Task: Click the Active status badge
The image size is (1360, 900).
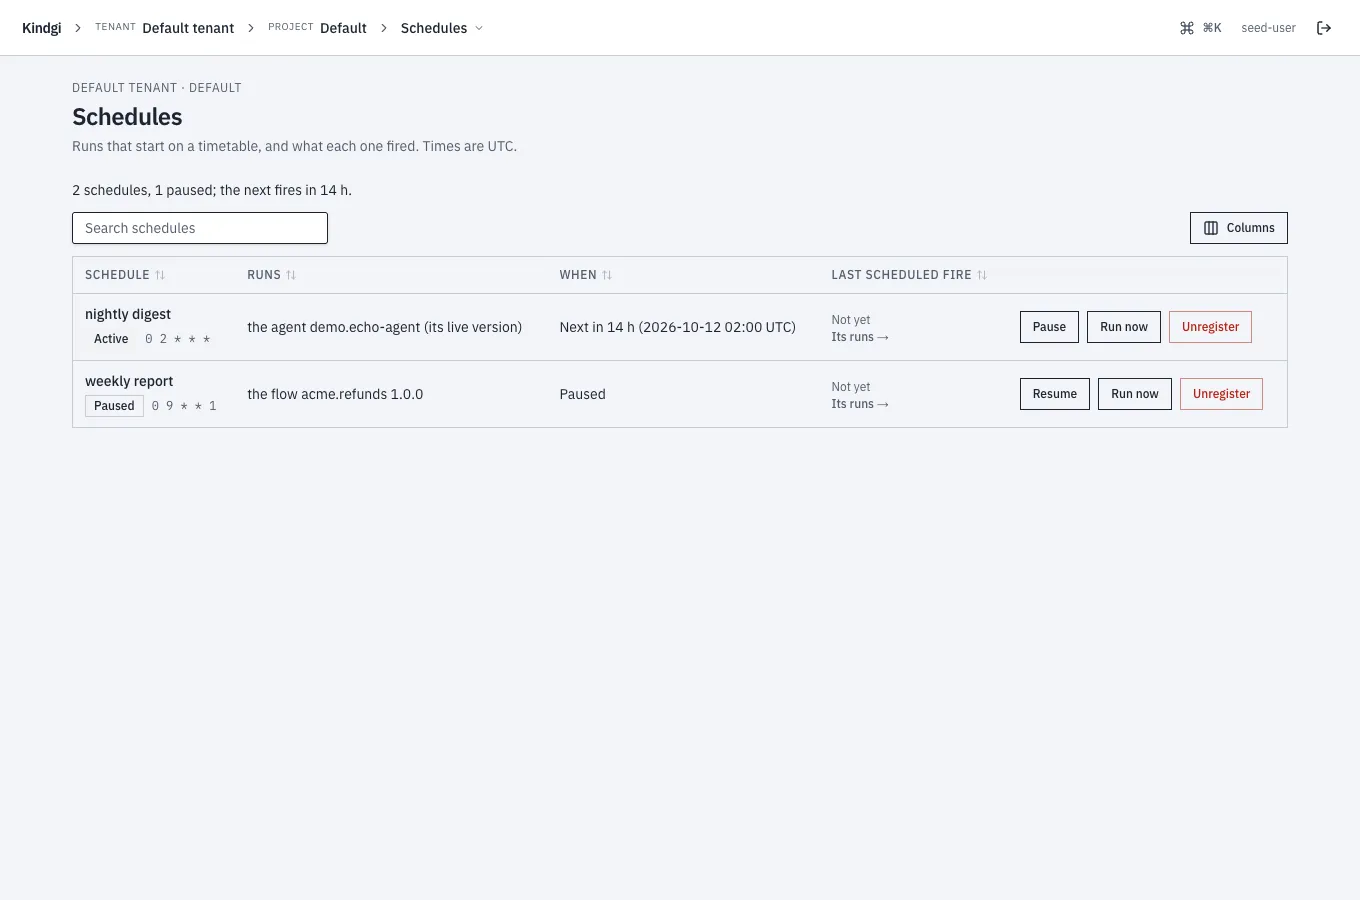Action: point(111,339)
